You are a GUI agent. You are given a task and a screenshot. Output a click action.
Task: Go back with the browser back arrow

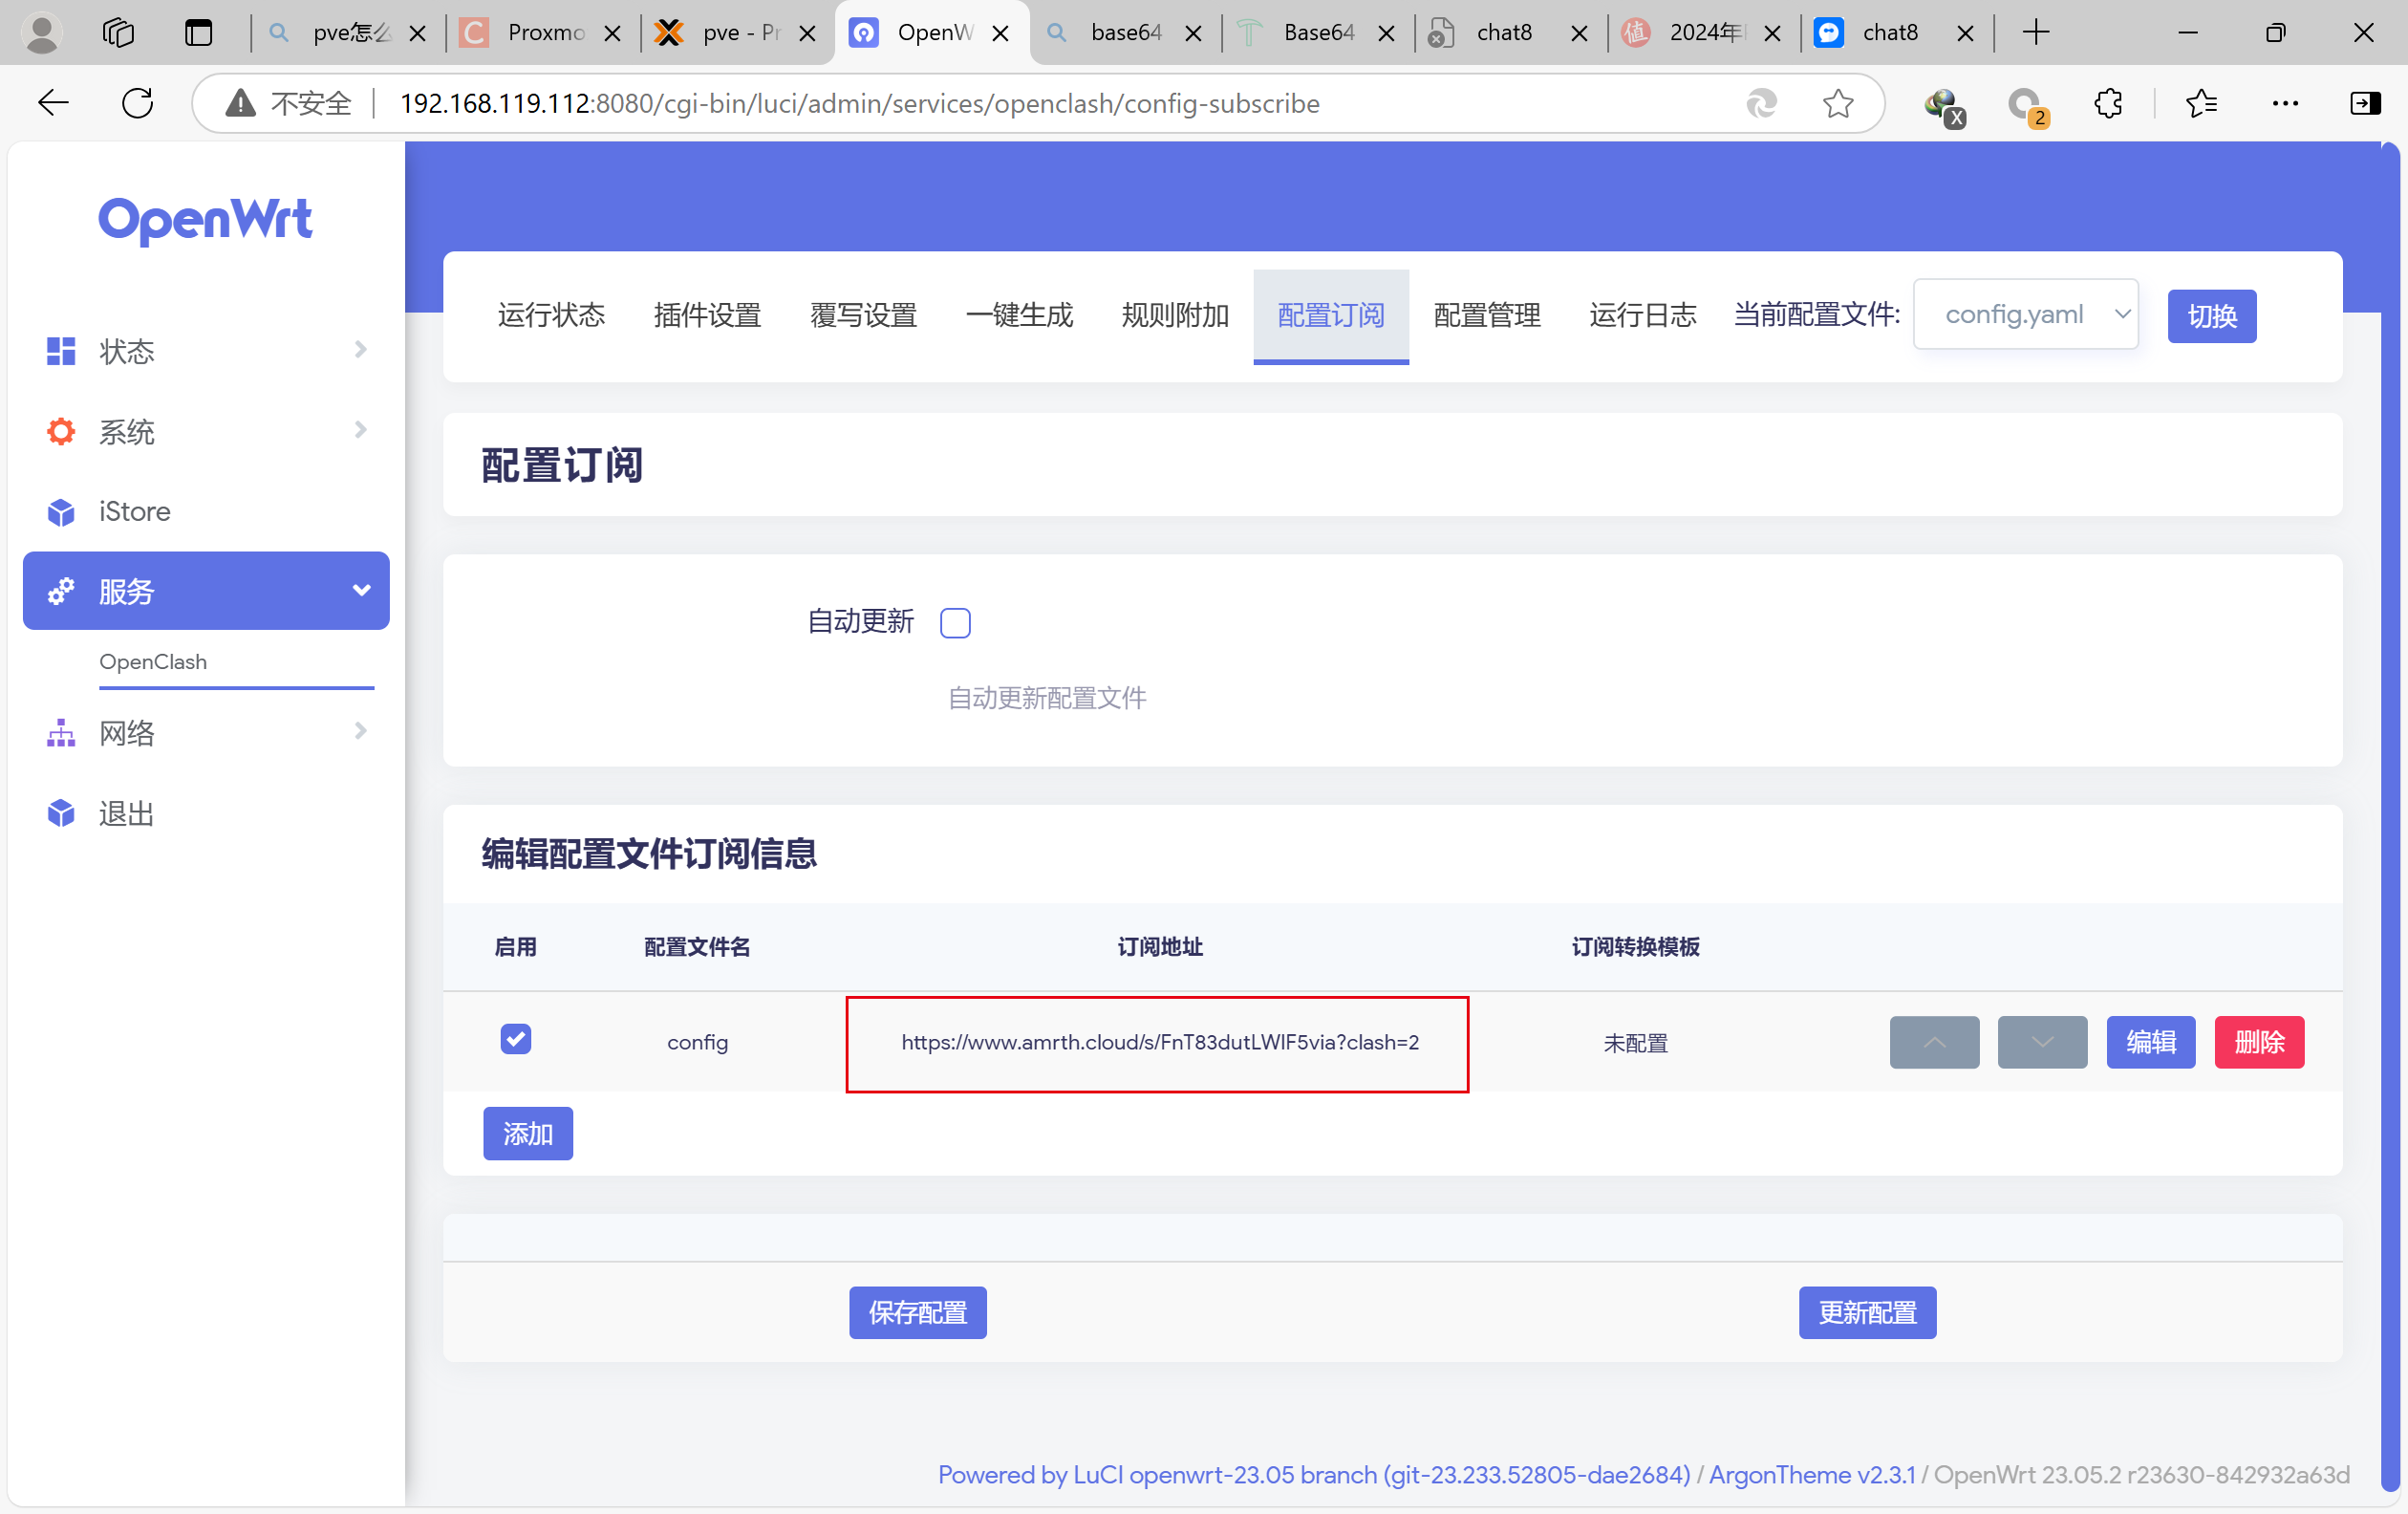53,103
